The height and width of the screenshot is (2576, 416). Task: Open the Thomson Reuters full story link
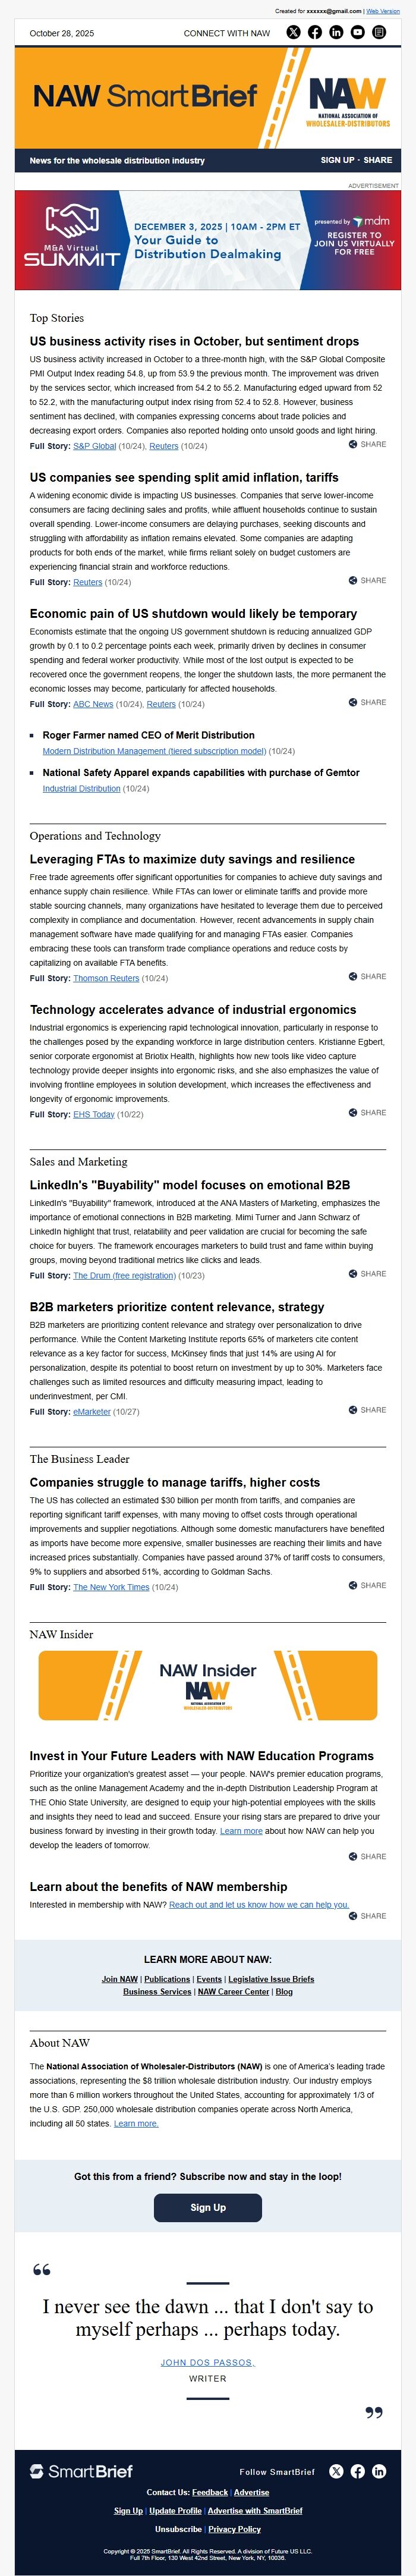click(x=105, y=978)
